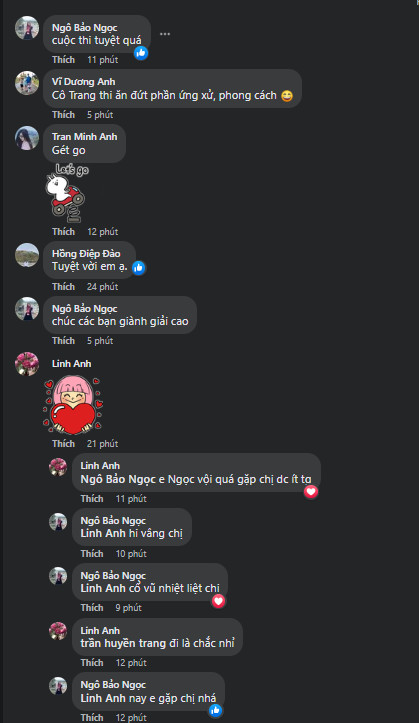
Task: Click heart reaction on 'cổ vũ nhiệt liệt' reply
Action: pos(218,601)
